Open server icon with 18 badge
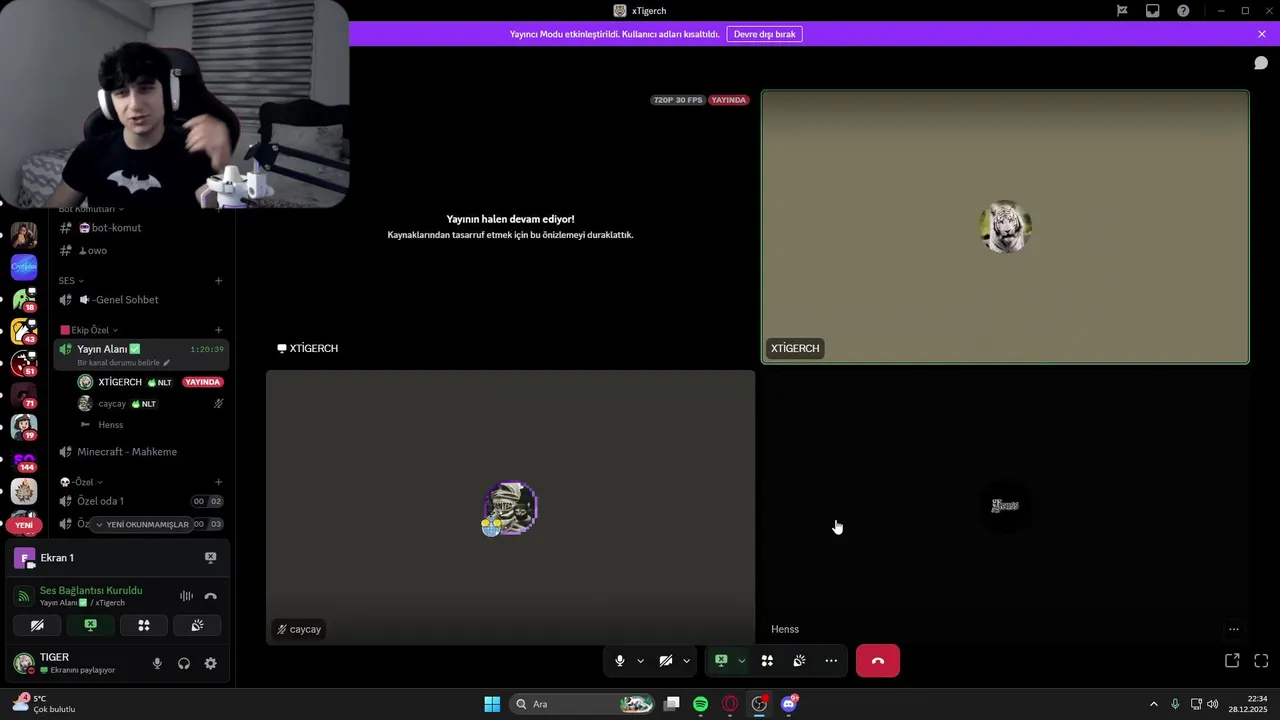Image resolution: width=1280 pixels, height=720 pixels. tap(24, 299)
